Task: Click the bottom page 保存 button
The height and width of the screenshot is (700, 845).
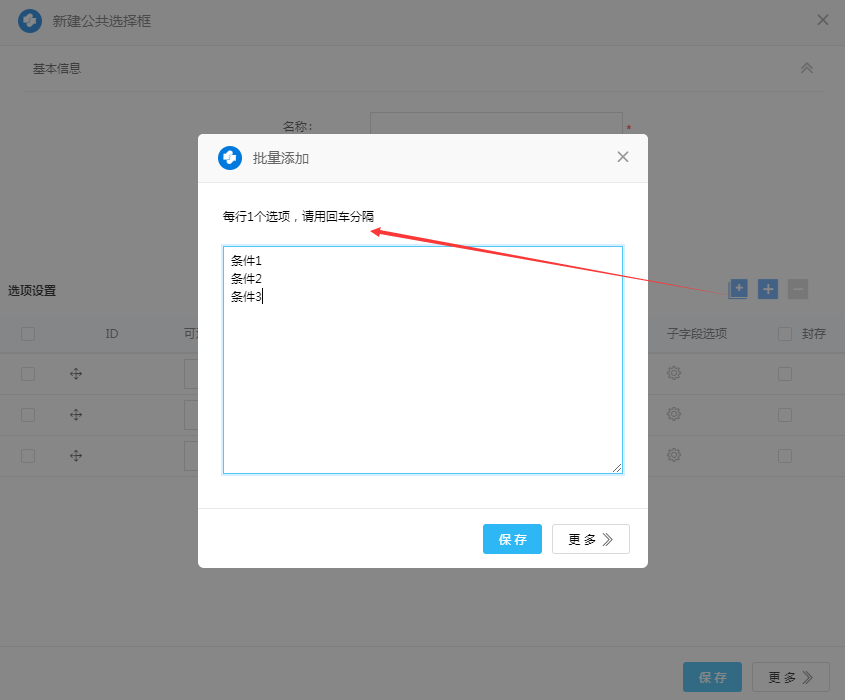Action: tap(712, 677)
